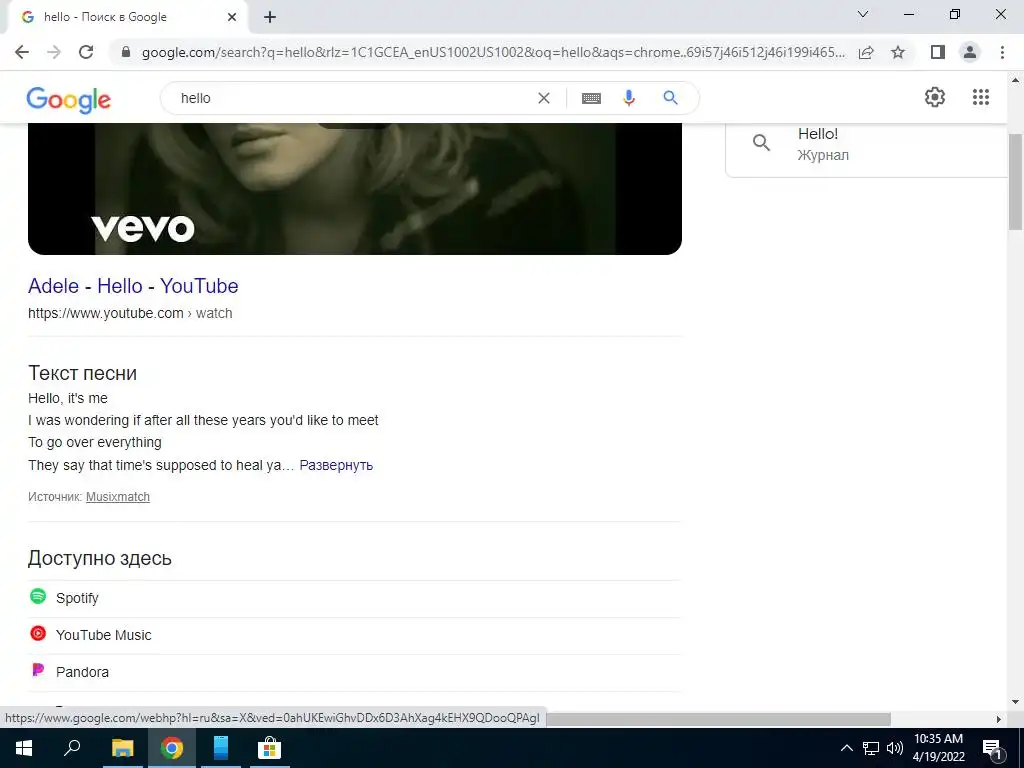Click the YouTube Music logo icon
This screenshot has height=768, width=1024.
39,633
